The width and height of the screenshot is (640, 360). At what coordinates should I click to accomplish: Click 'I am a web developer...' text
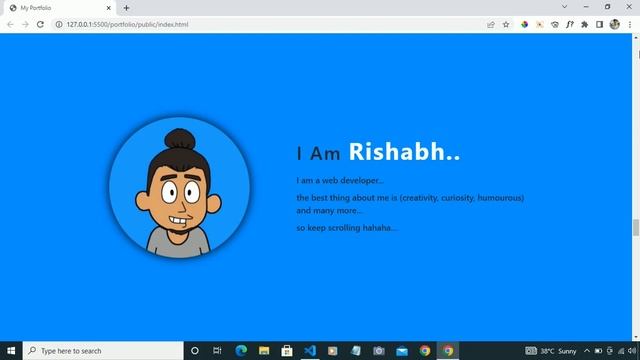340,180
